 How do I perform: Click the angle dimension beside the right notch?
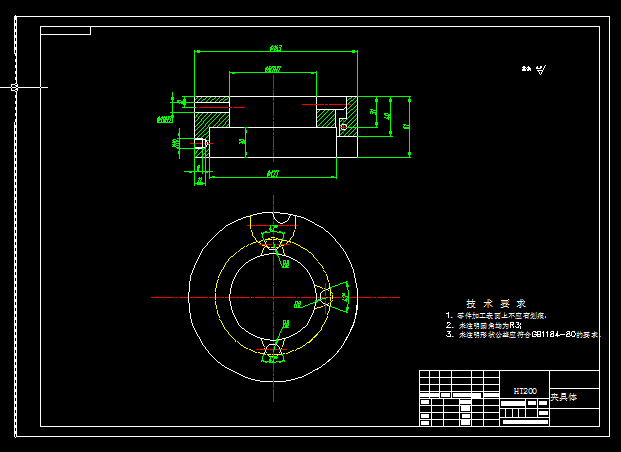click(345, 297)
